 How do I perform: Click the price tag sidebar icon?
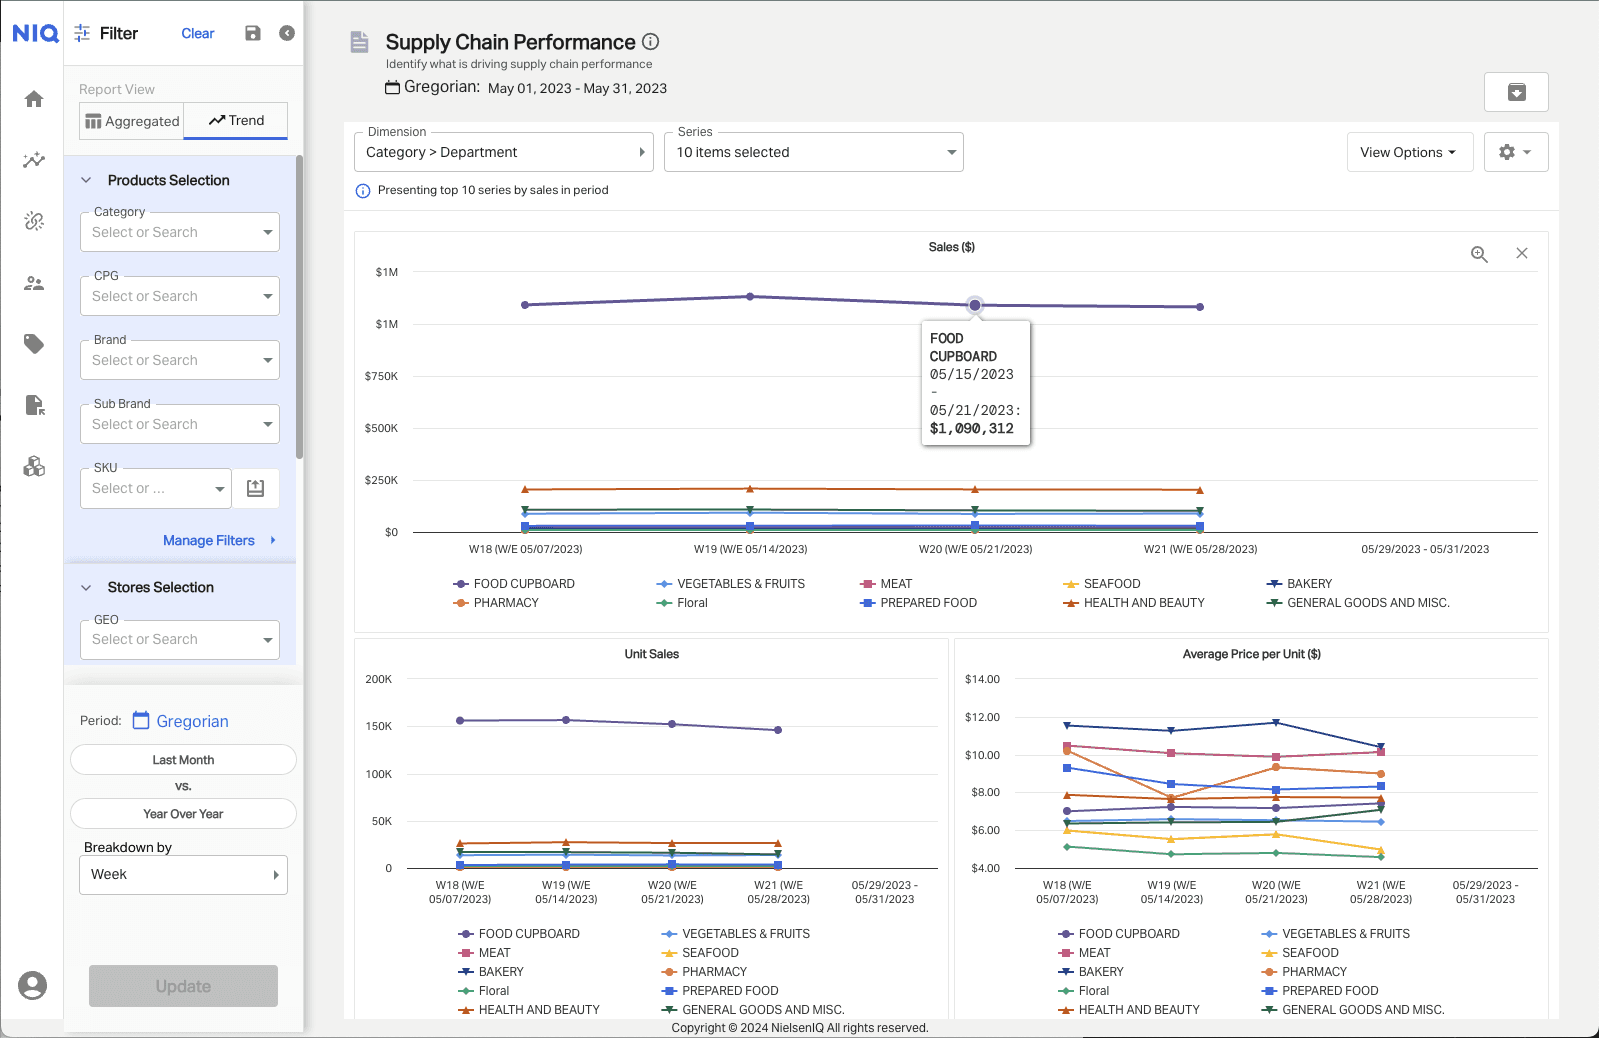click(34, 344)
